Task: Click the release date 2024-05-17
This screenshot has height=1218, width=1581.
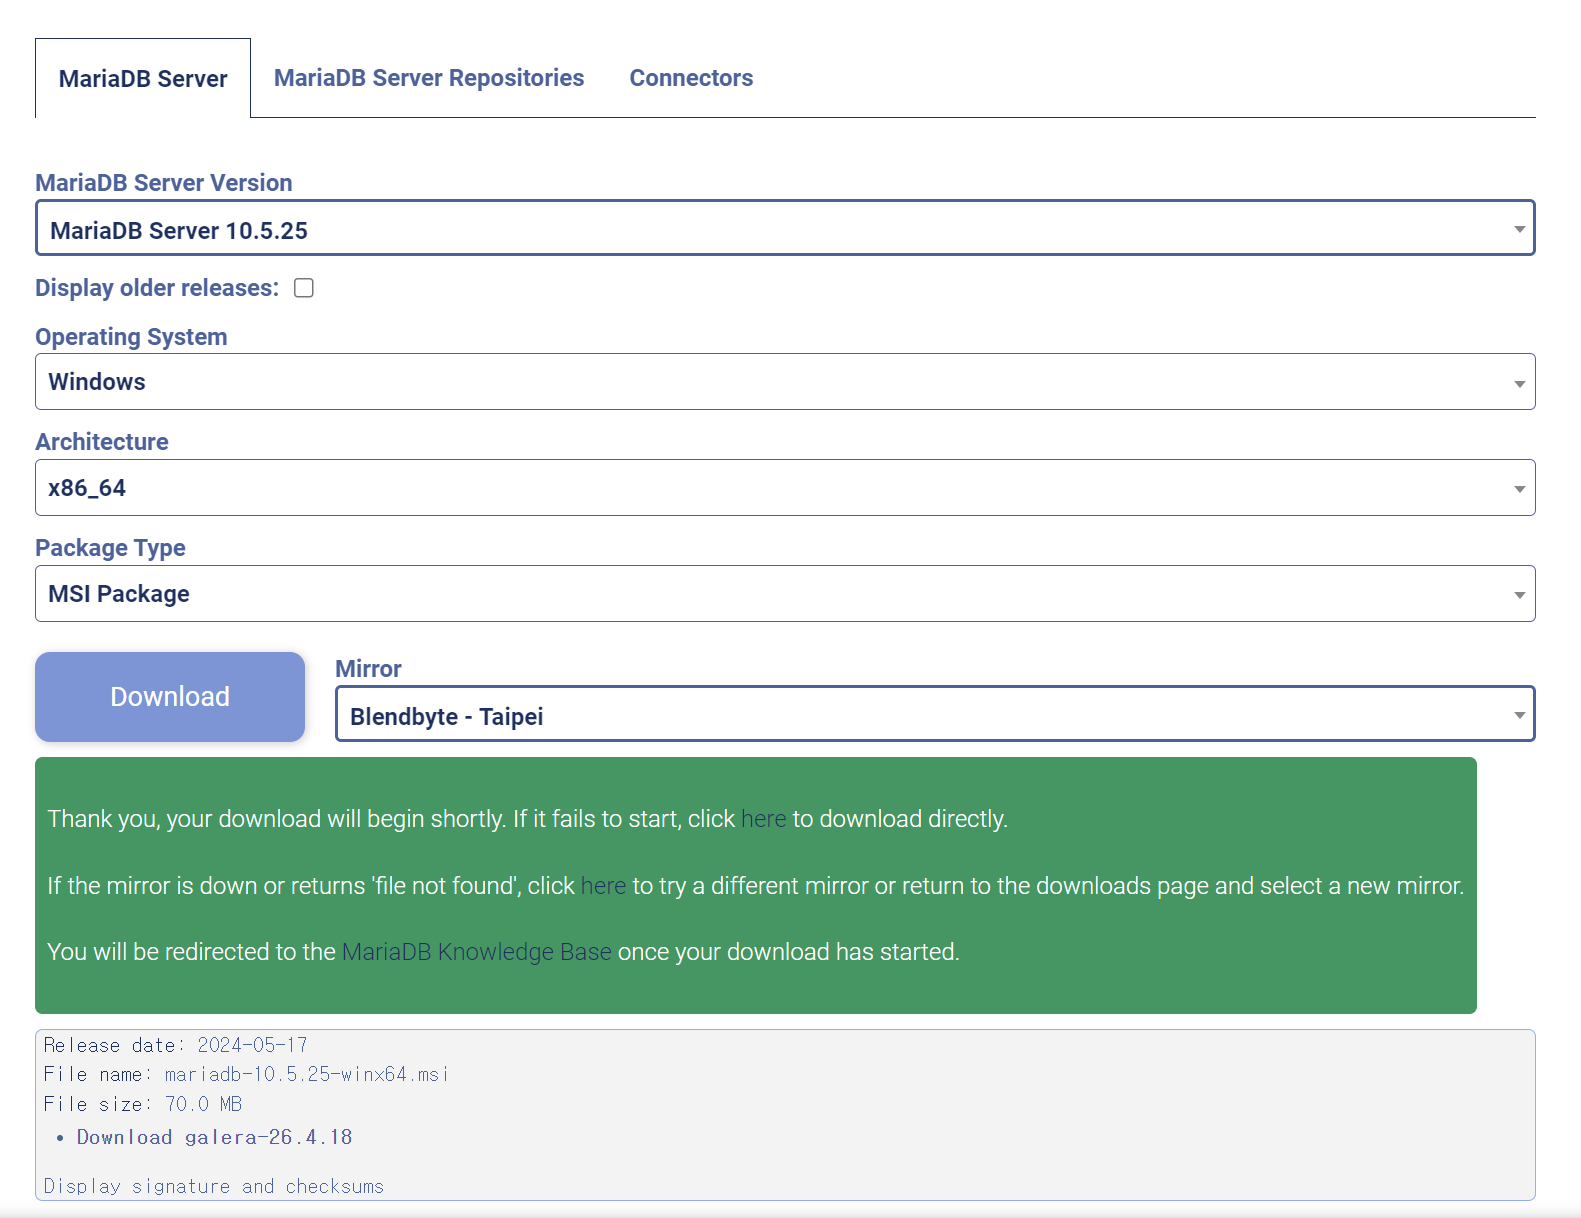Action: point(252,1045)
